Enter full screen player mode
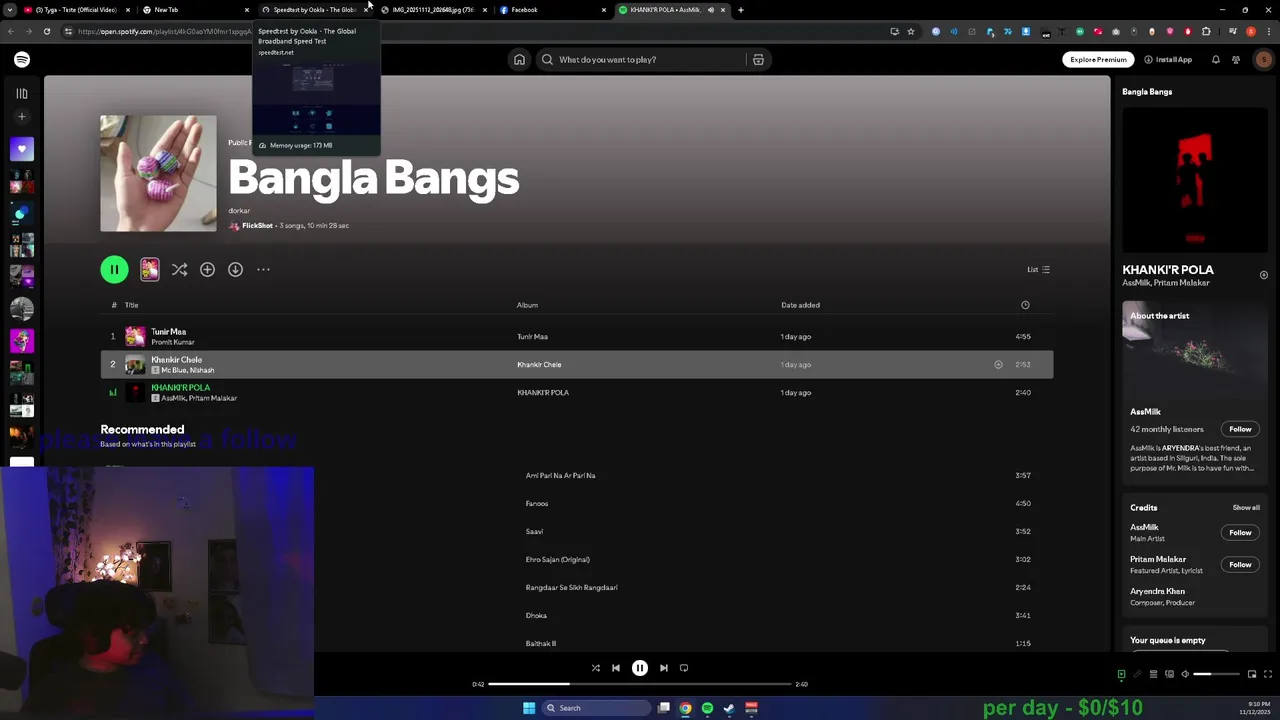 click(1268, 674)
